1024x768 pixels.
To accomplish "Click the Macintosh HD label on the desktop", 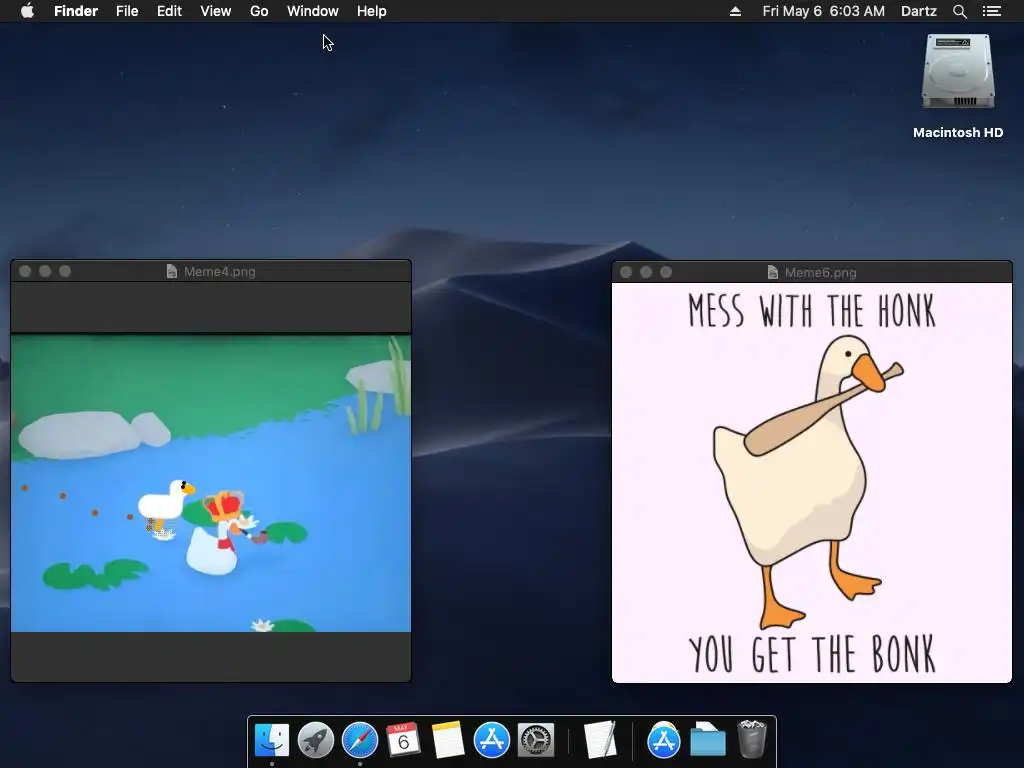I will [958, 133].
